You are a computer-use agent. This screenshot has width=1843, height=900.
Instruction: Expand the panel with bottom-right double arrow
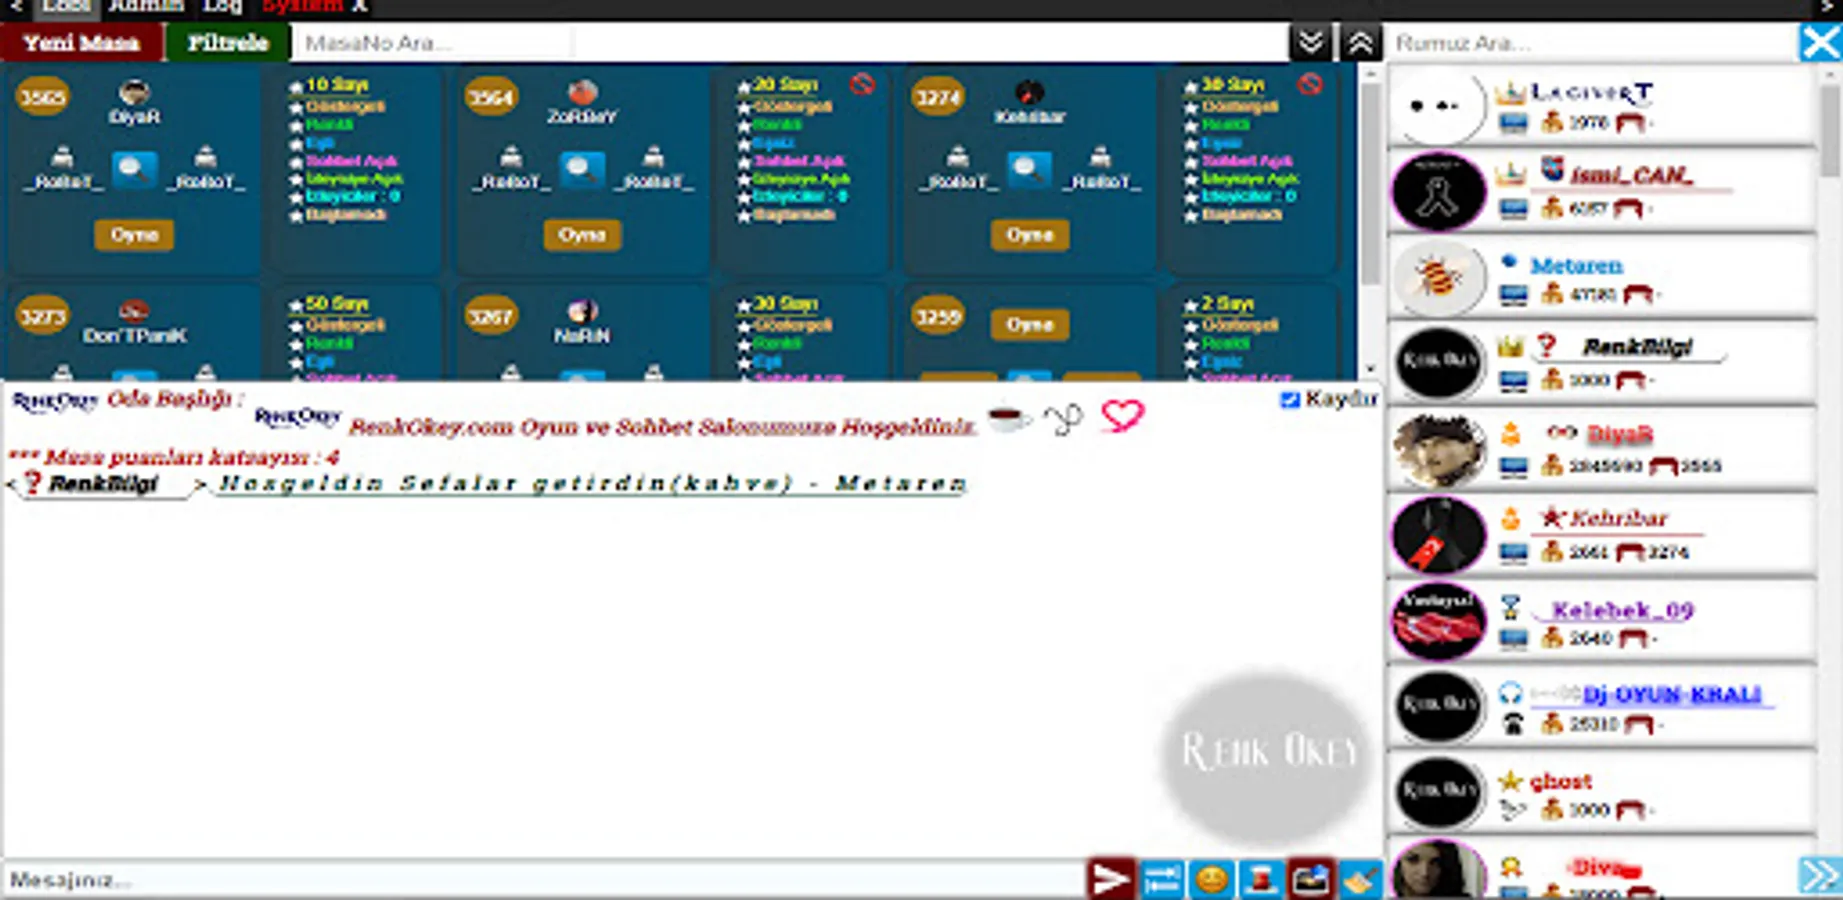click(x=1820, y=876)
